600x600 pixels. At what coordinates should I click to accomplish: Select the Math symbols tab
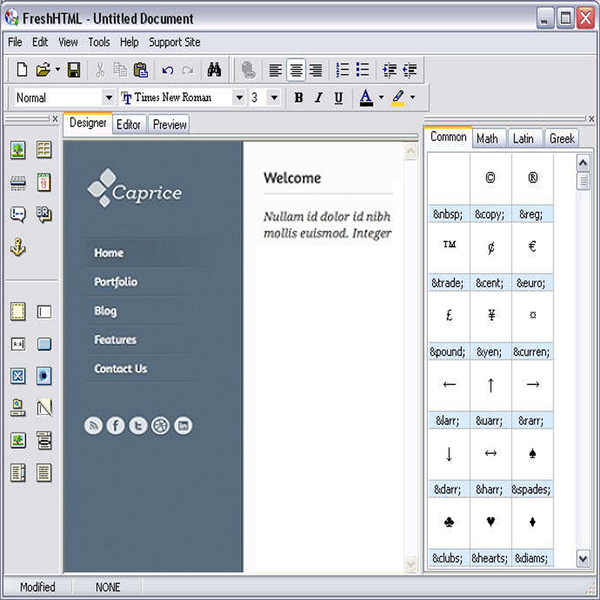point(488,138)
